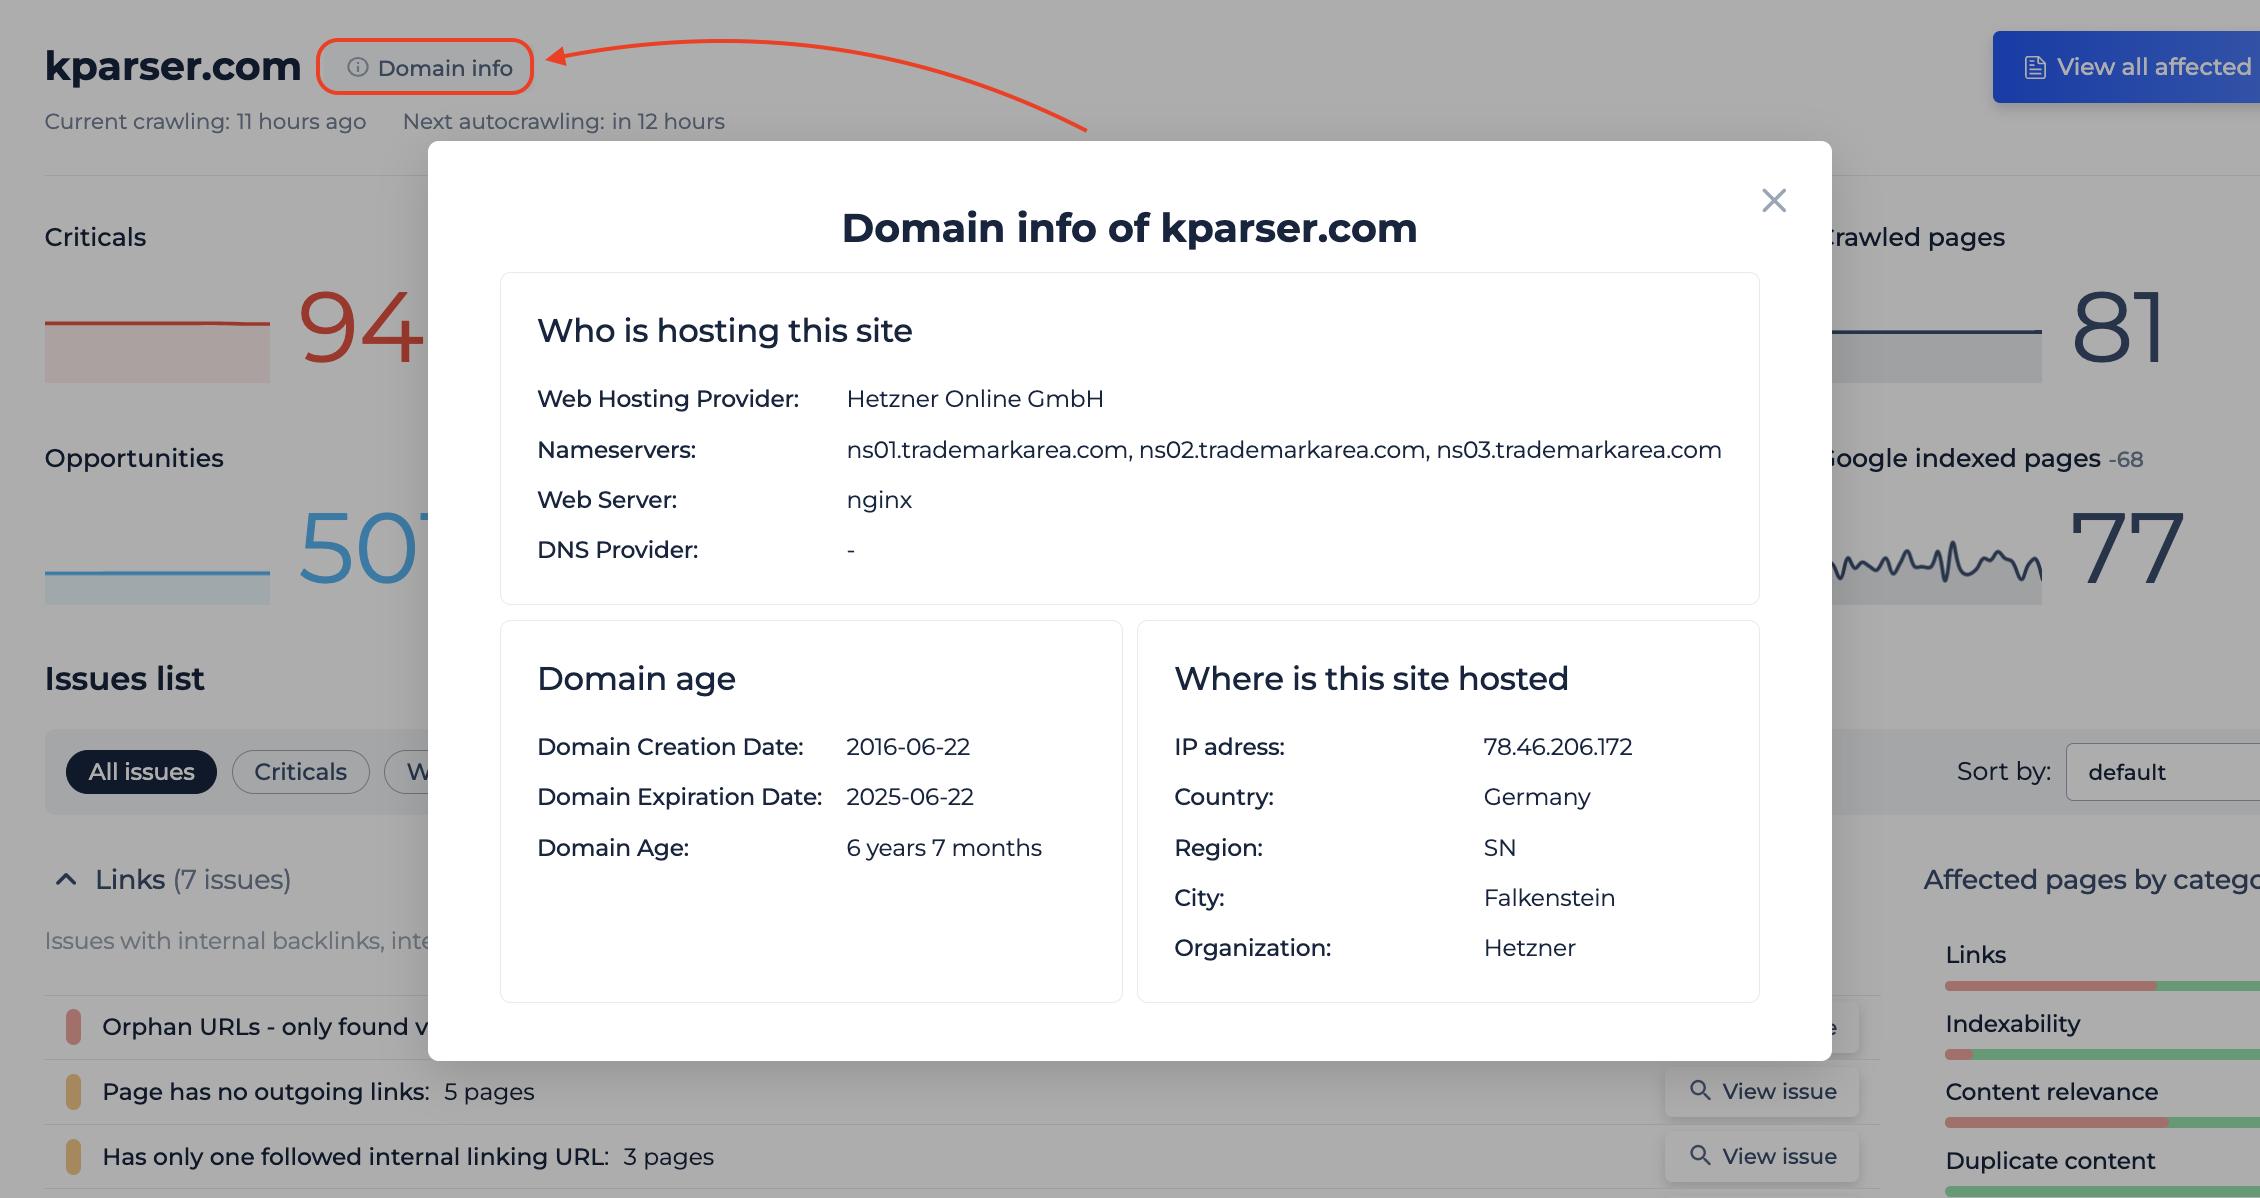Click Google indexed pages count 77
This screenshot has width=2260, height=1198.
(2127, 548)
